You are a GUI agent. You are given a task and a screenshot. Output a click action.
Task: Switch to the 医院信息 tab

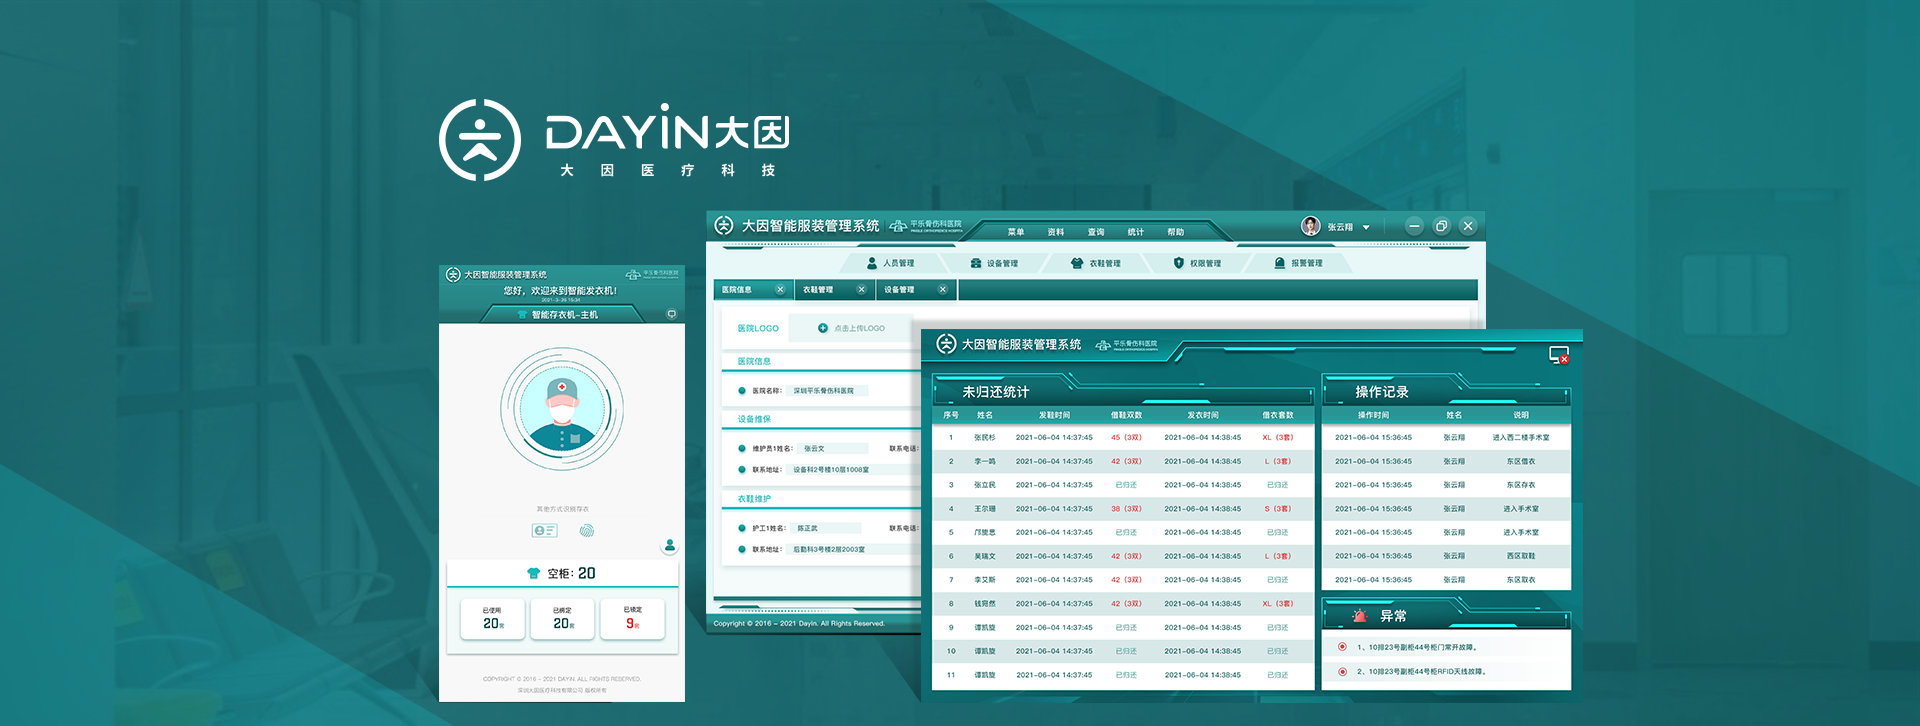click(738, 290)
